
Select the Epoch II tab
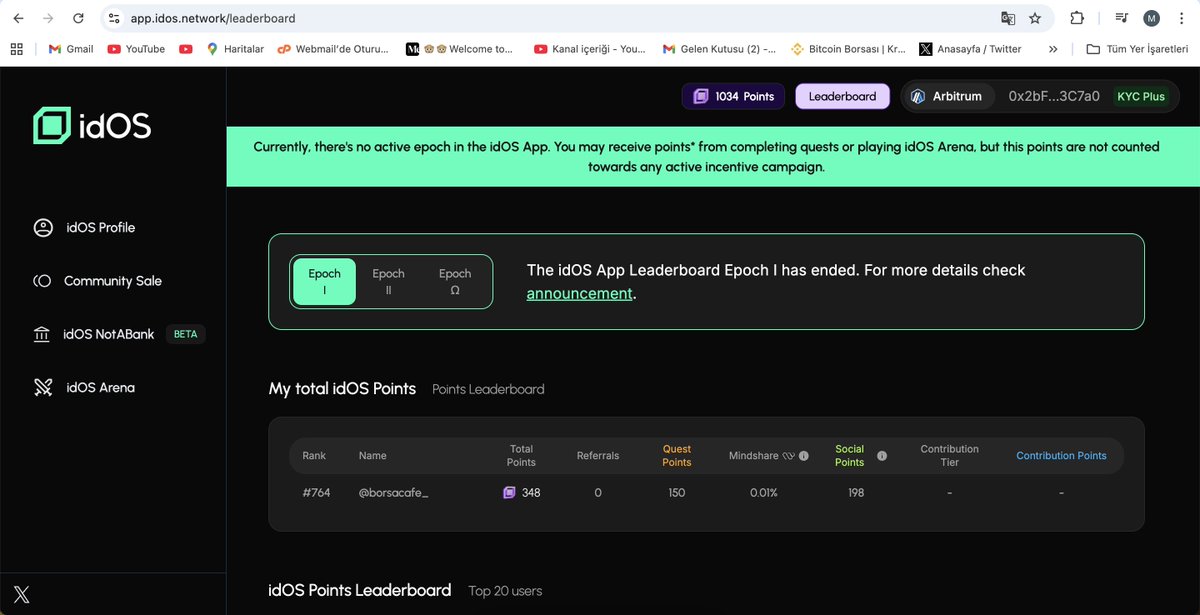click(x=388, y=281)
